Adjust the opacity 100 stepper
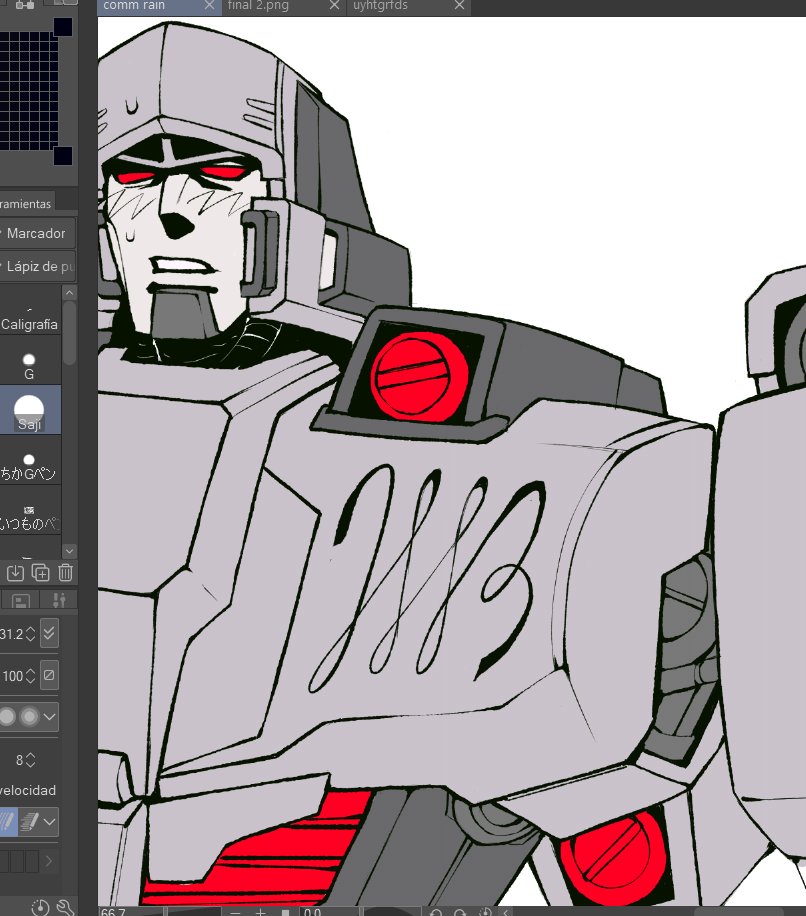The width and height of the screenshot is (806, 916). click(x=30, y=676)
